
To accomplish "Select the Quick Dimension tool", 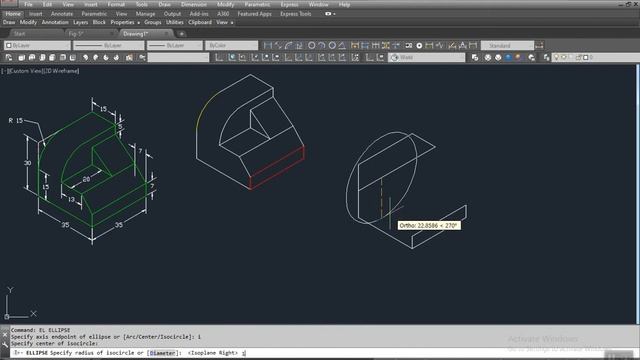I will [355, 45].
